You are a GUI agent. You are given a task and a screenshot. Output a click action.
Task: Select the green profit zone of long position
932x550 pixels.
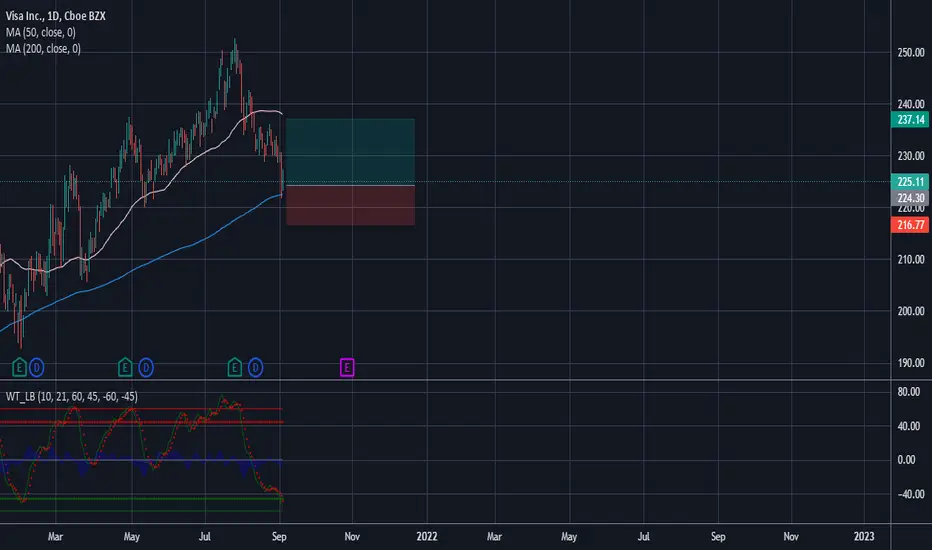350,152
